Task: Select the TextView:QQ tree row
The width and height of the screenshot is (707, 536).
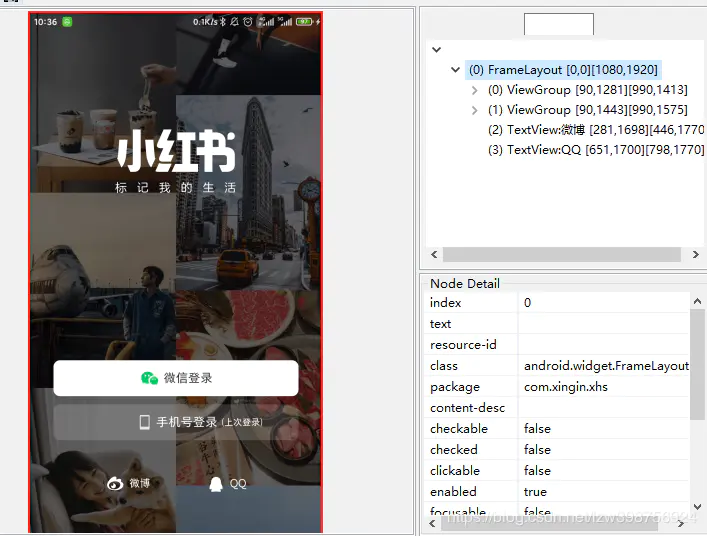Action: pos(596,150)
